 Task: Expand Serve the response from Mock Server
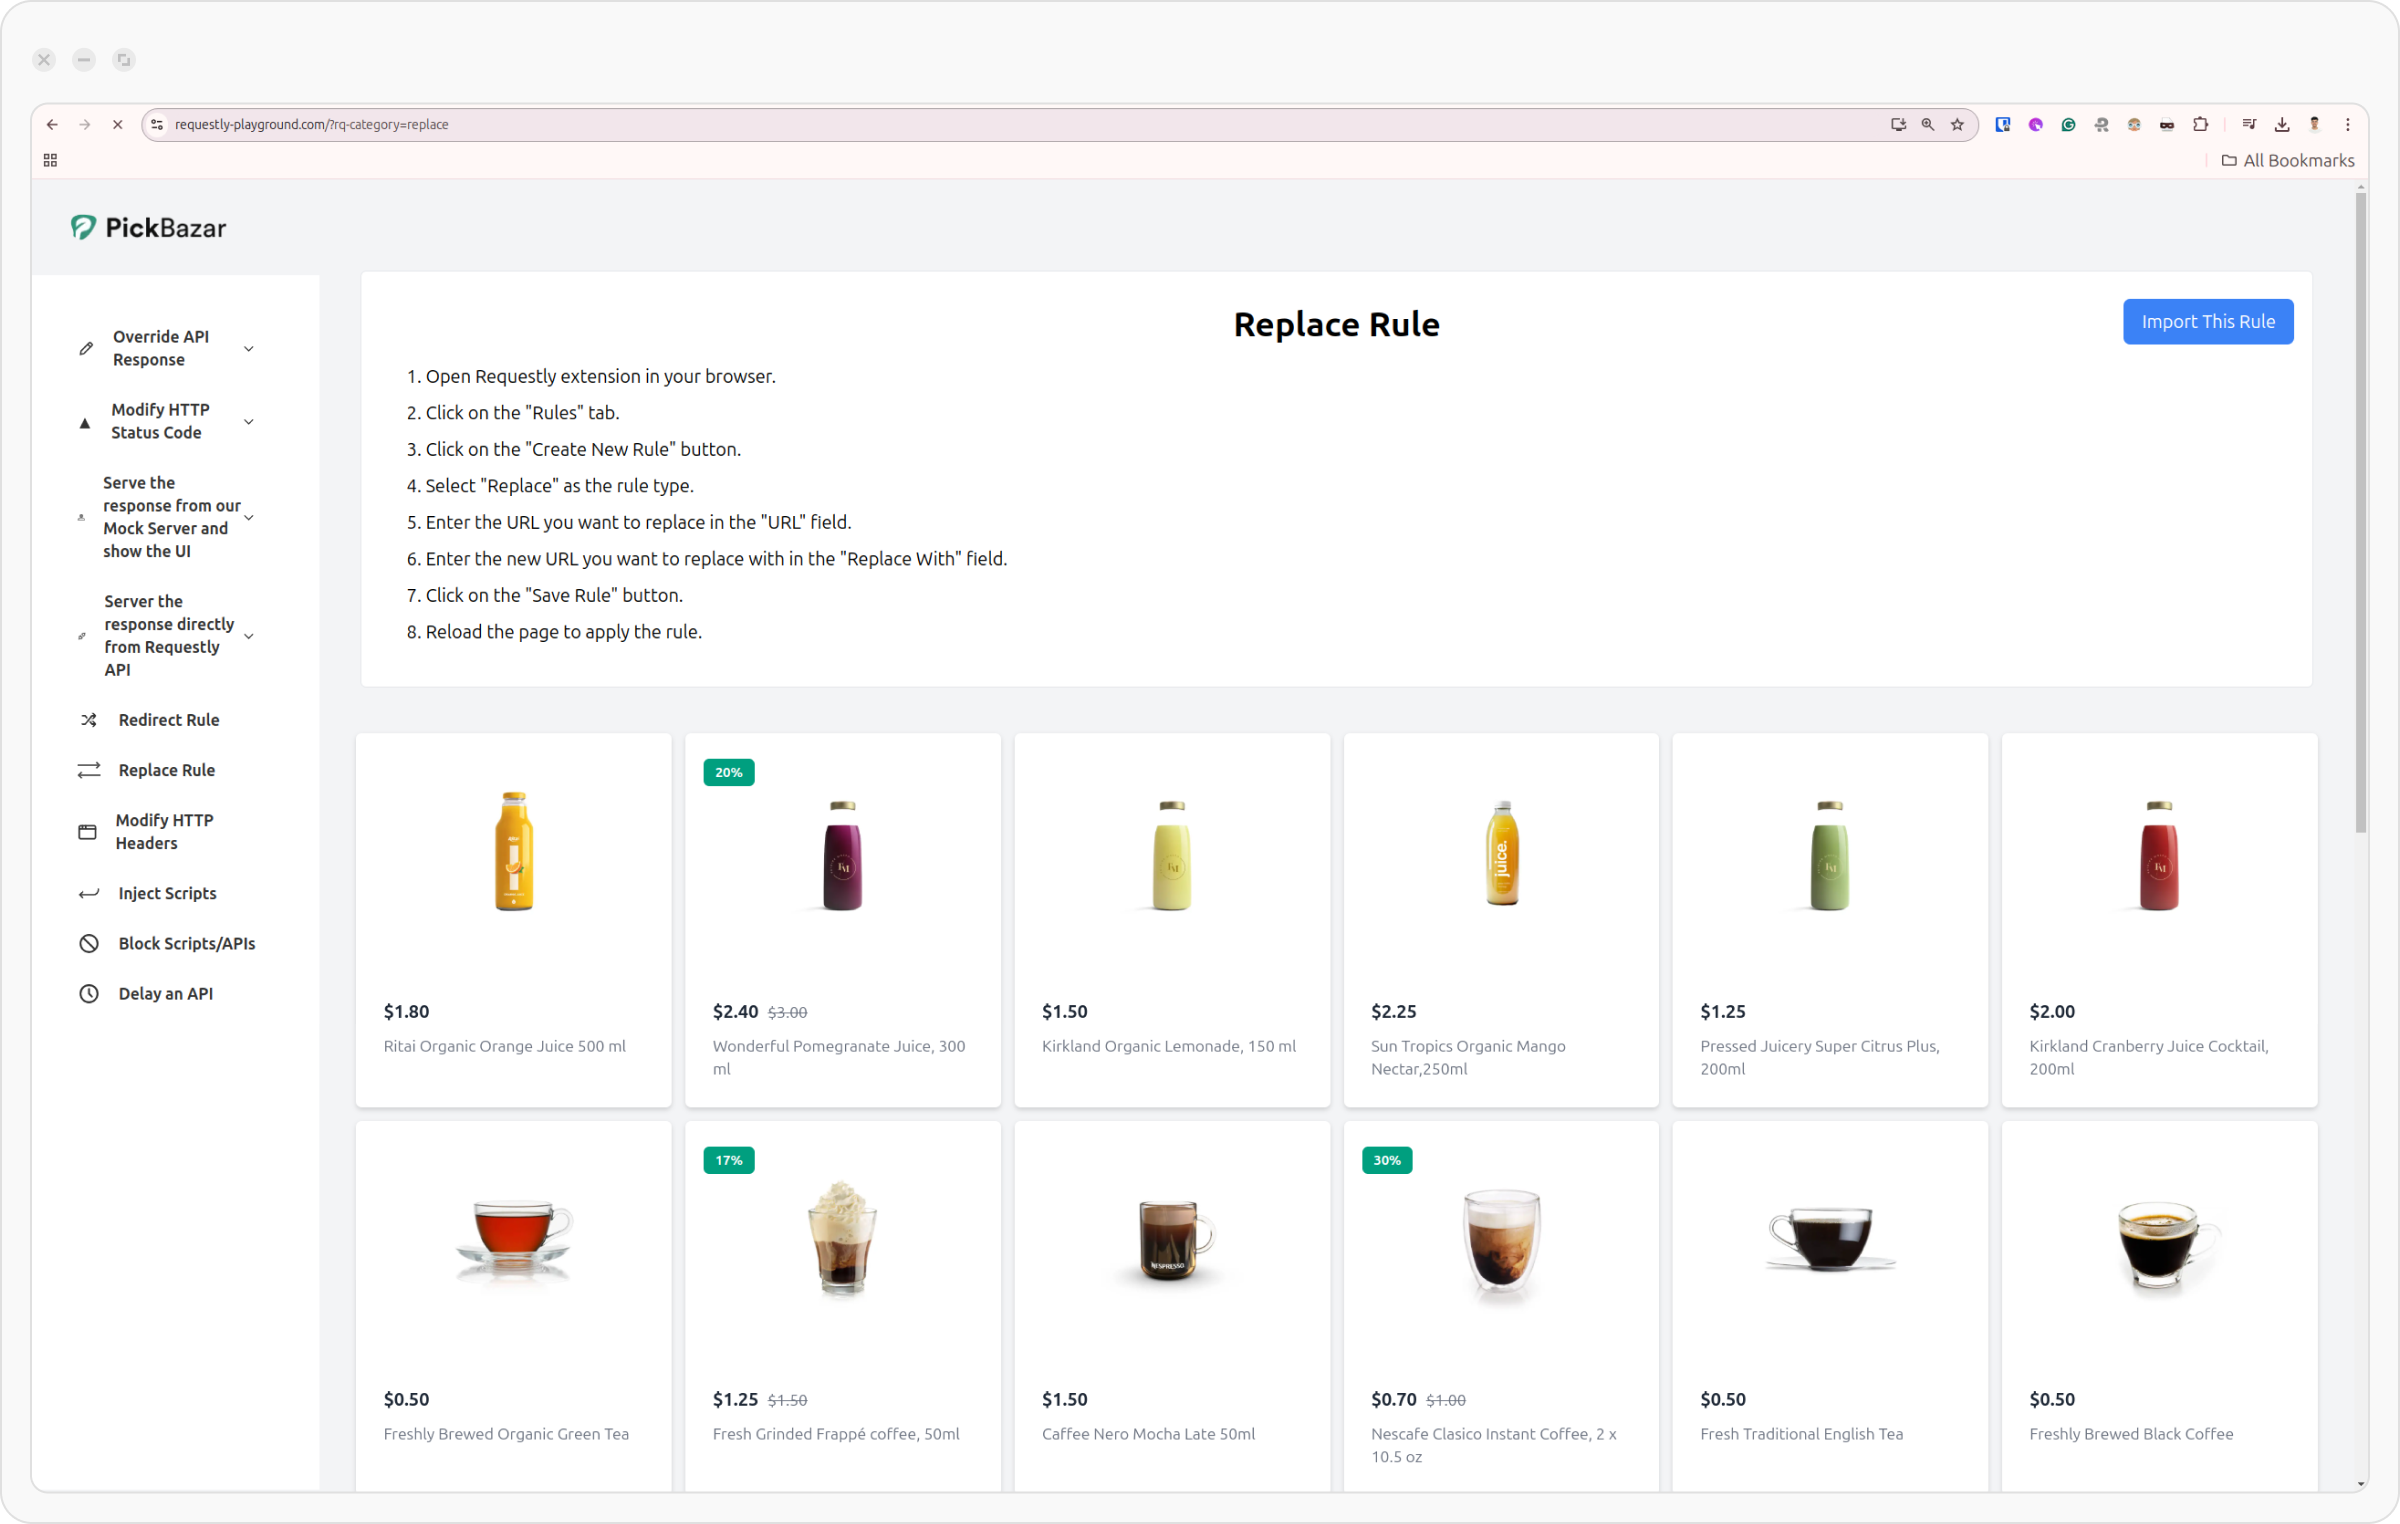coord(249,517)
